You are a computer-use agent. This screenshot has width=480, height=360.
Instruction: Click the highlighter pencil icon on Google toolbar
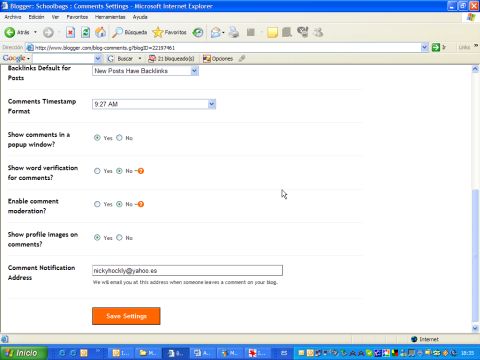click(242, 59)
